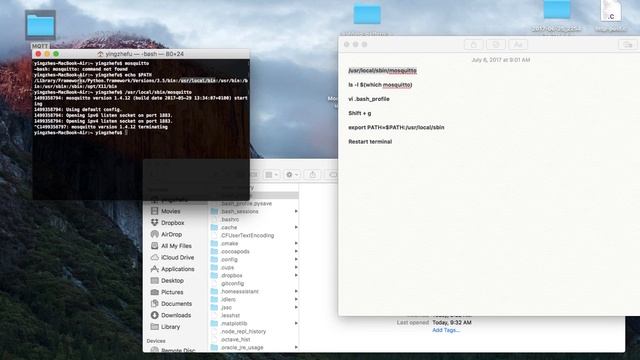Click the 'ls -l $(which mosquitto)' note line
Image resolution: width=640 pixels, height=360 pixels.
pyautogui.click(x=380, y=85)
